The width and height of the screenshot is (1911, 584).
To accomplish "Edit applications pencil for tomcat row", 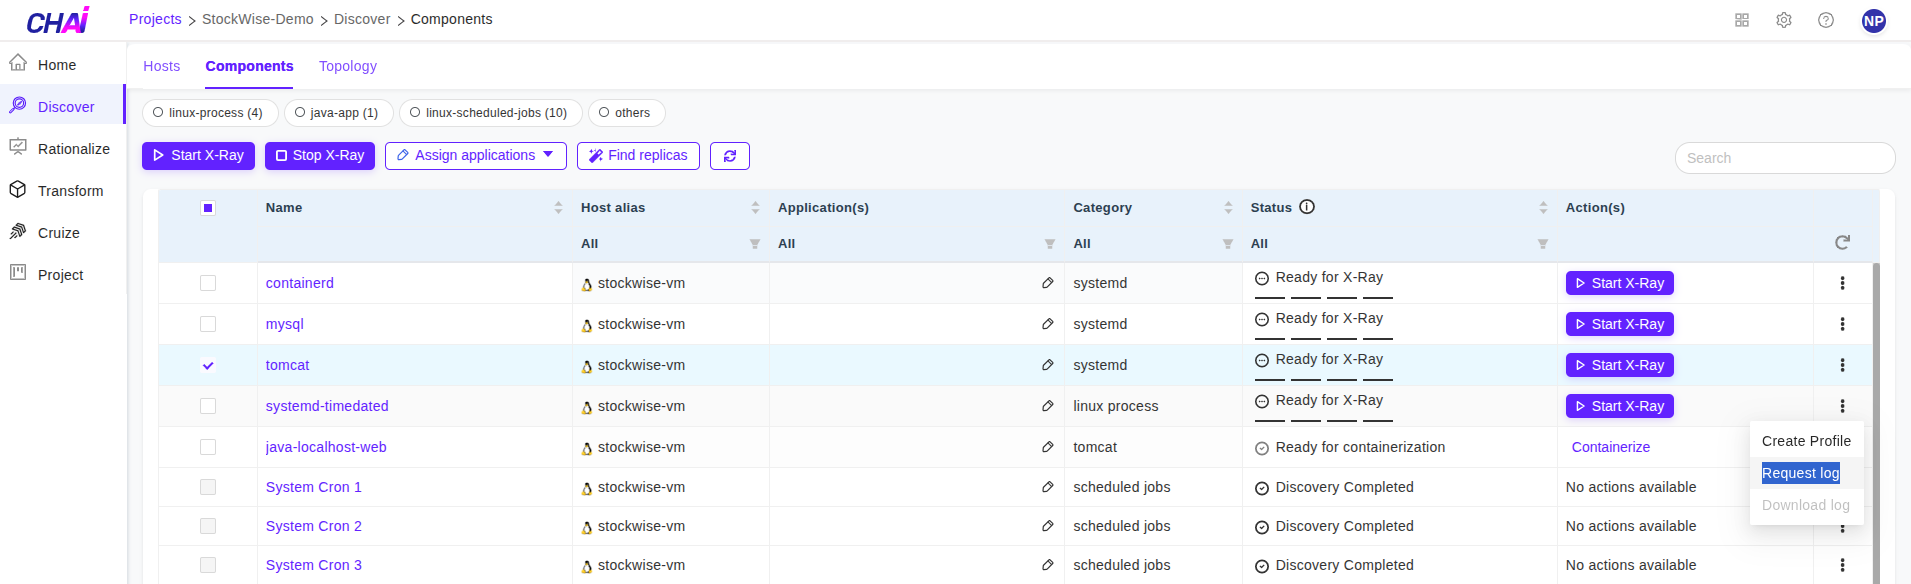I will (1048, 365).
